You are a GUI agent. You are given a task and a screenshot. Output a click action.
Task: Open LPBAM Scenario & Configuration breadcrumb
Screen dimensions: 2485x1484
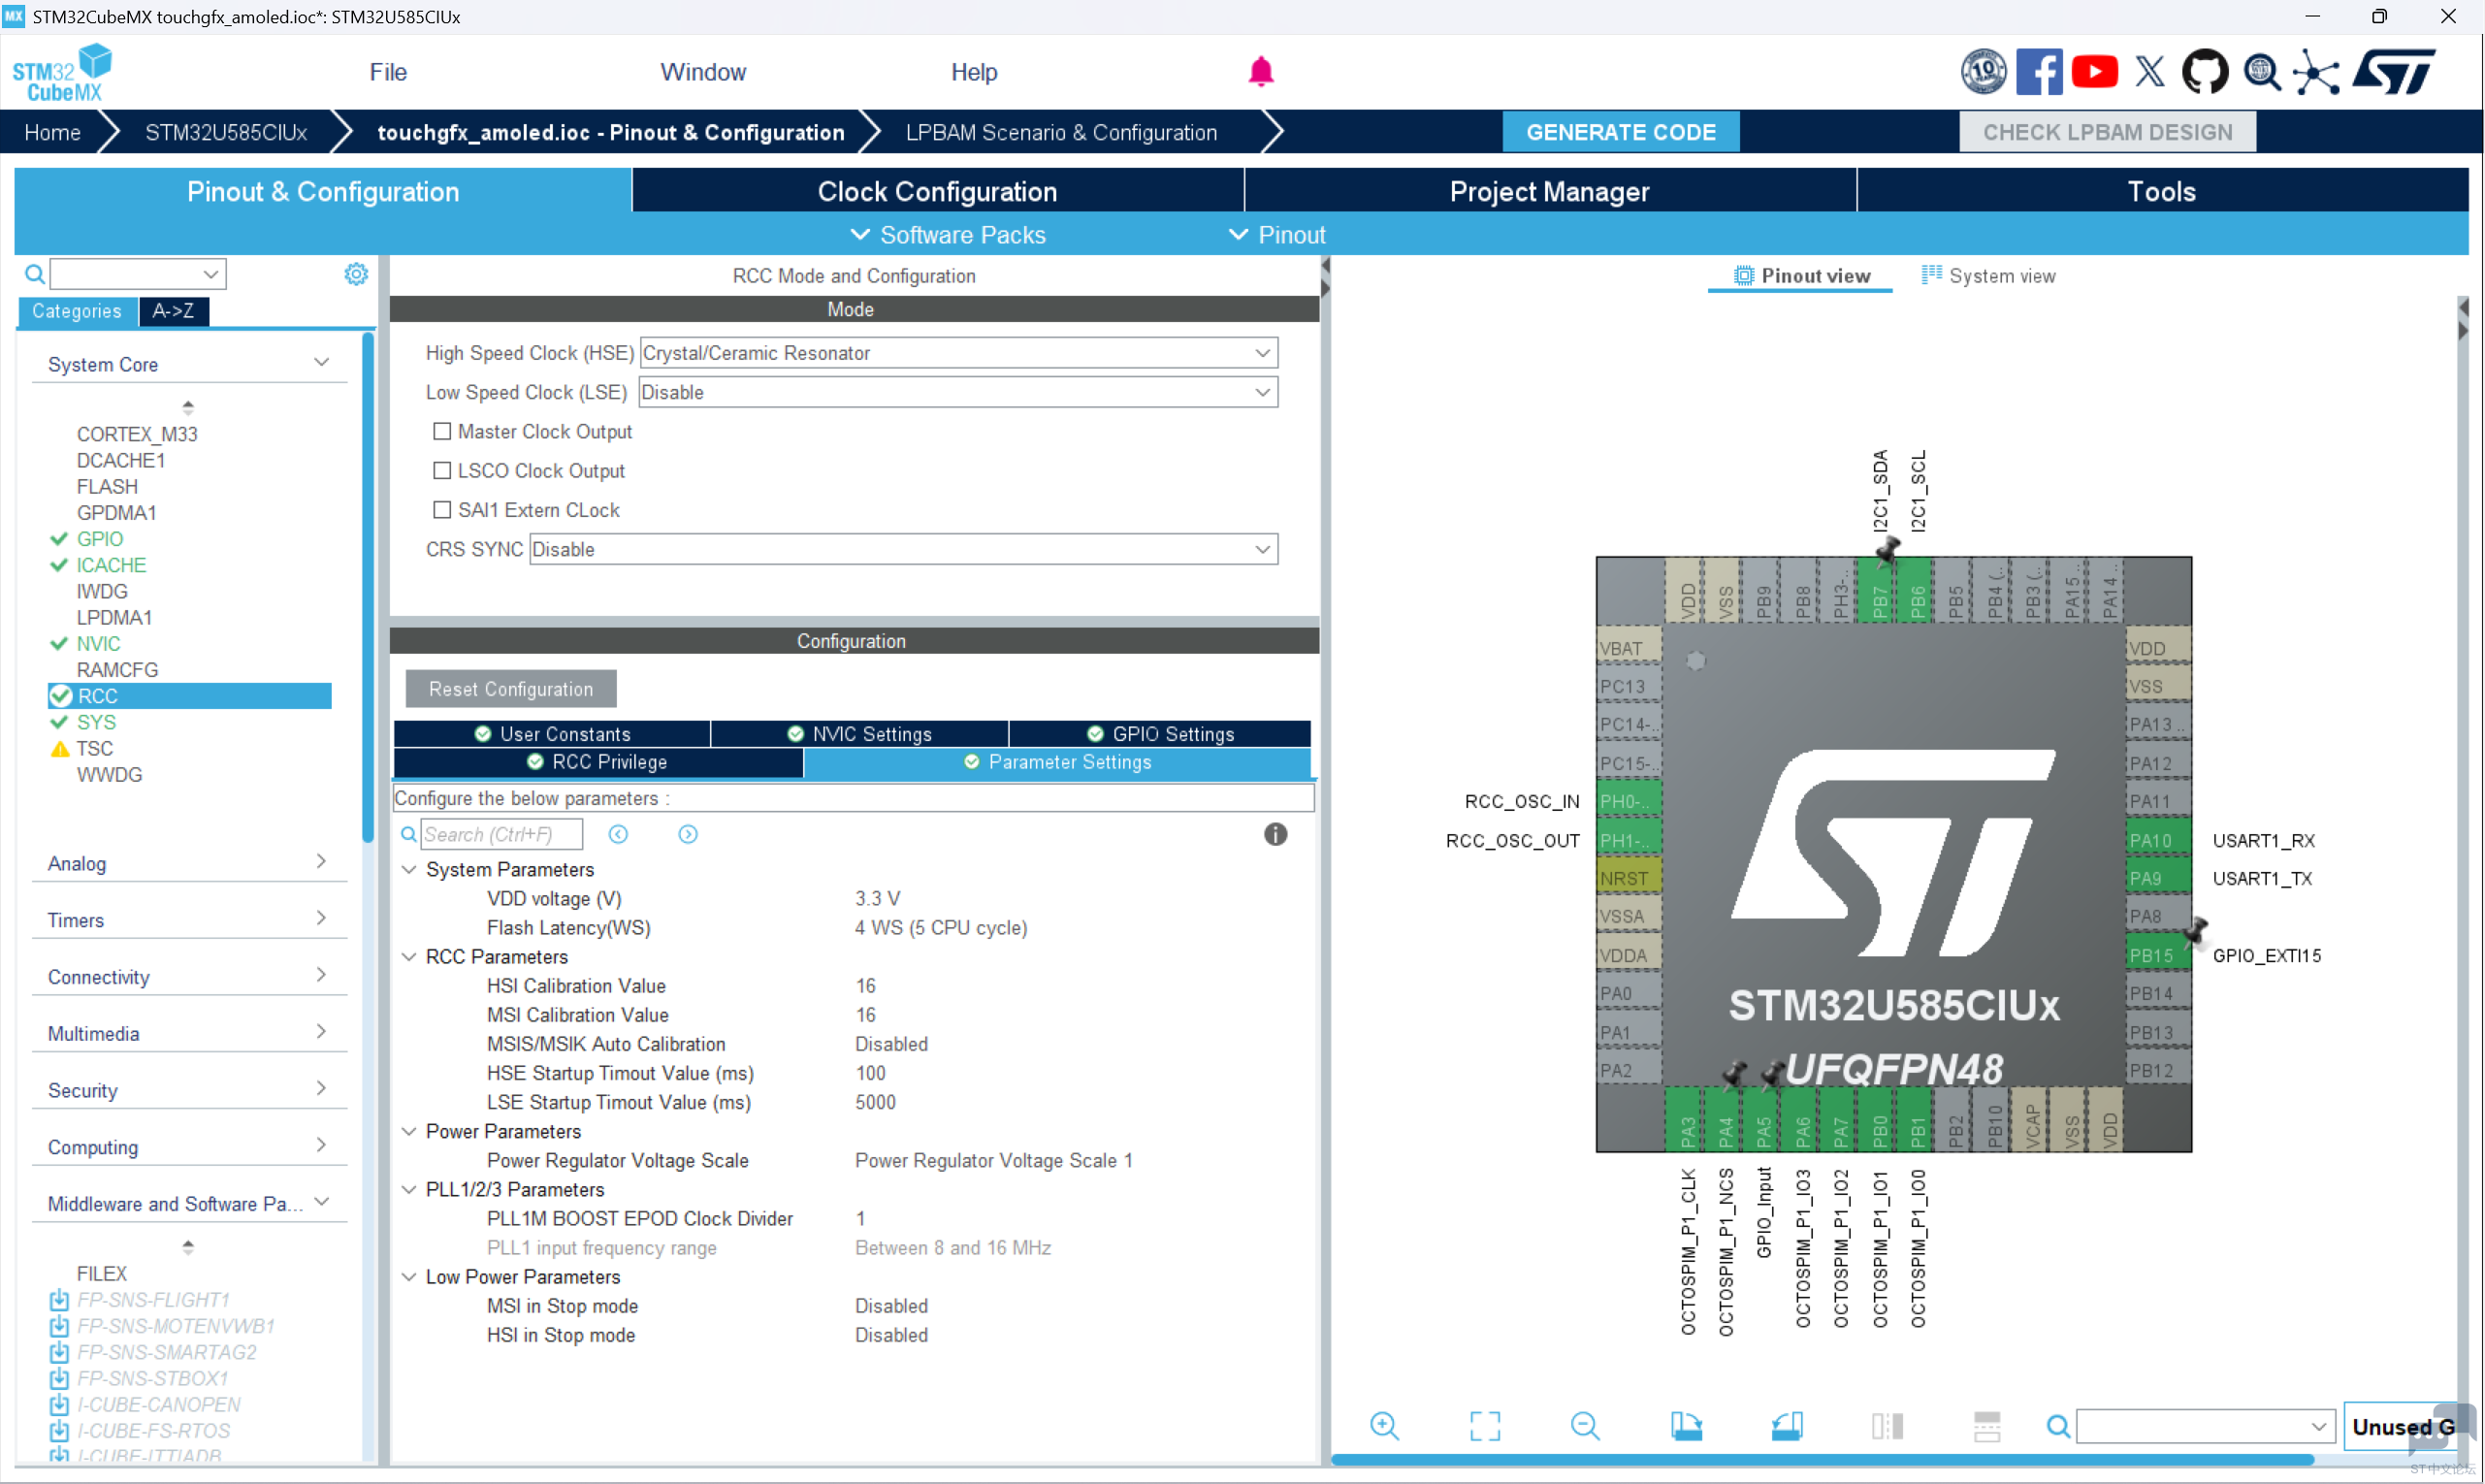[x=1061, y=132]
